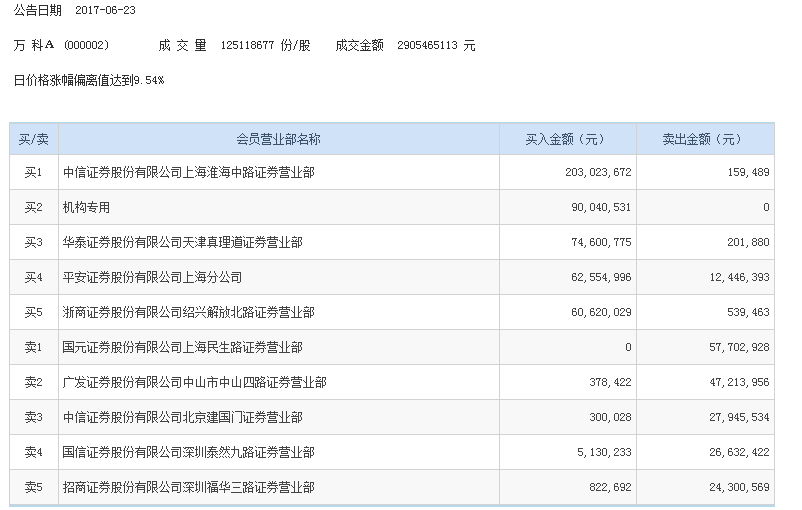Image resolution: width=802 pixels, height=510 pixels.
Task: Click buy amount 378,422
Action: coord(610,382)
